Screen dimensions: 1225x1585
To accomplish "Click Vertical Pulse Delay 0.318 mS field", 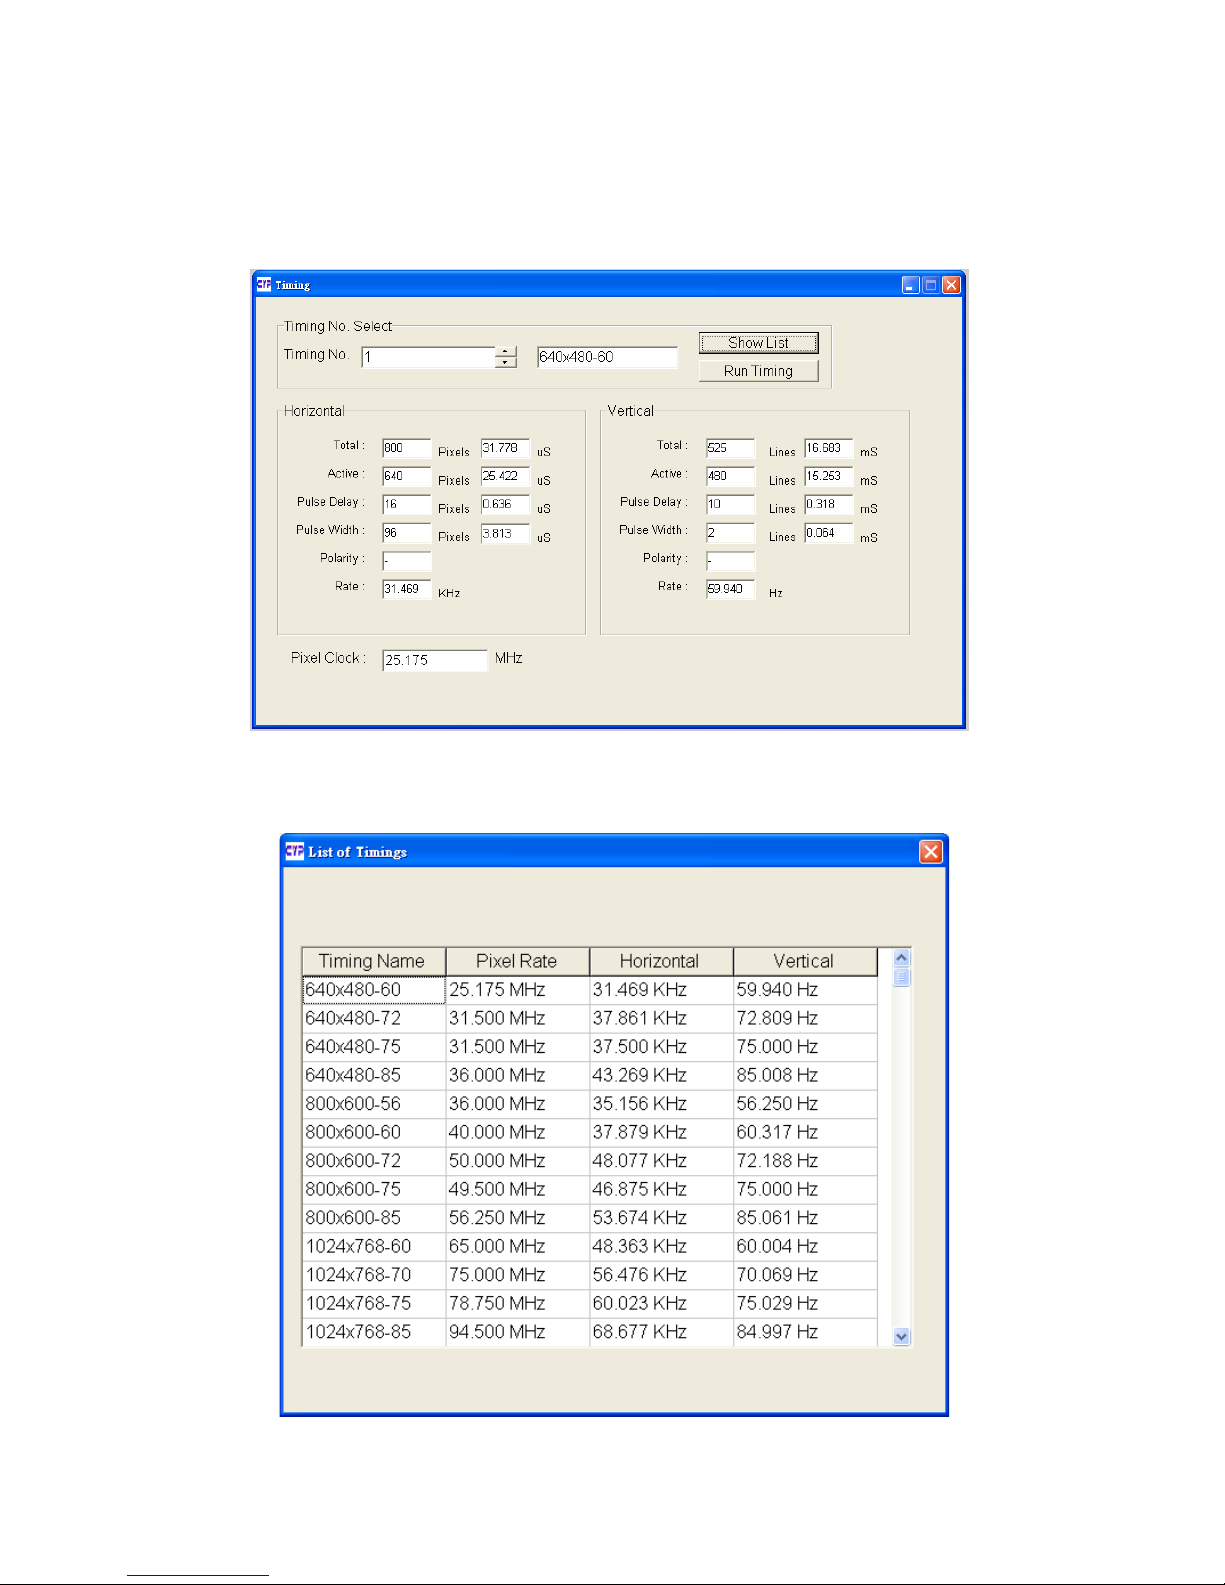I will point(829,504).
